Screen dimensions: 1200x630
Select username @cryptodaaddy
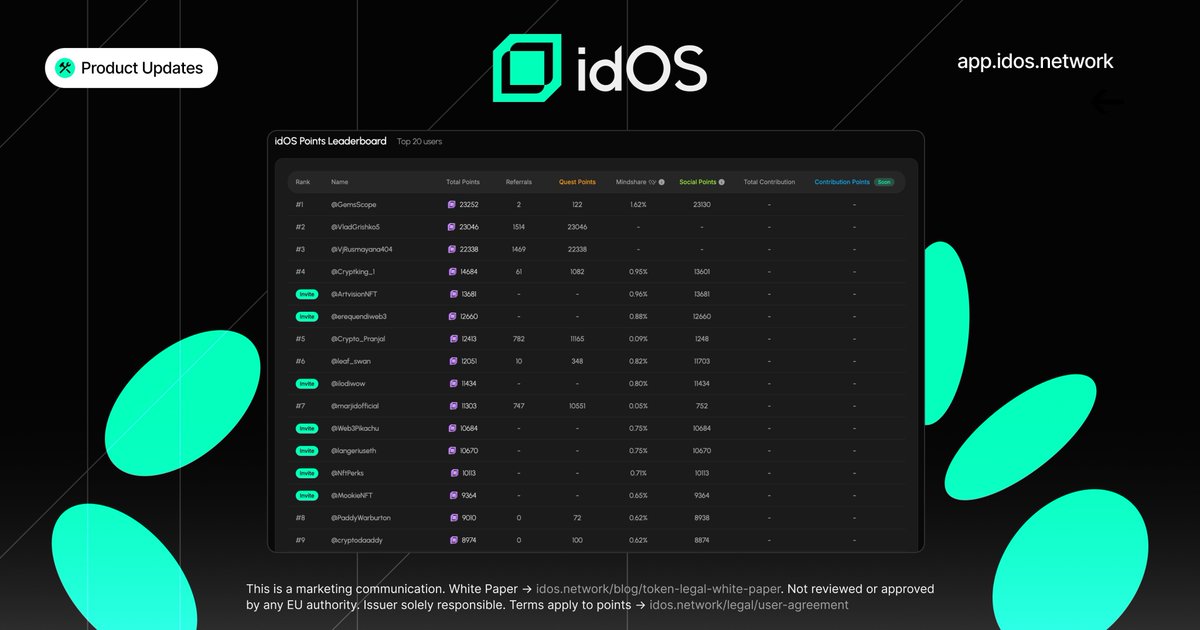[357, 540]
